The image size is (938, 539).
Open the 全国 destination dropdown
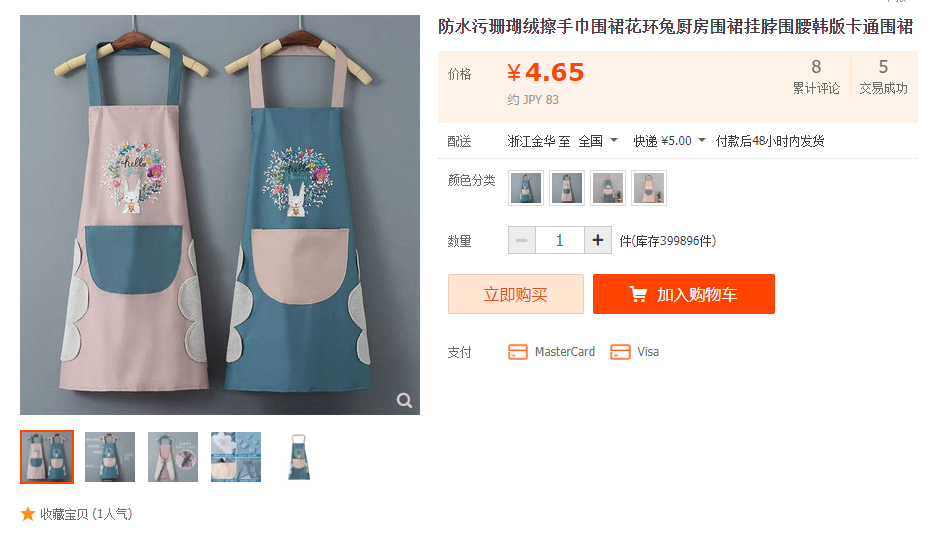tap(598, 141)
